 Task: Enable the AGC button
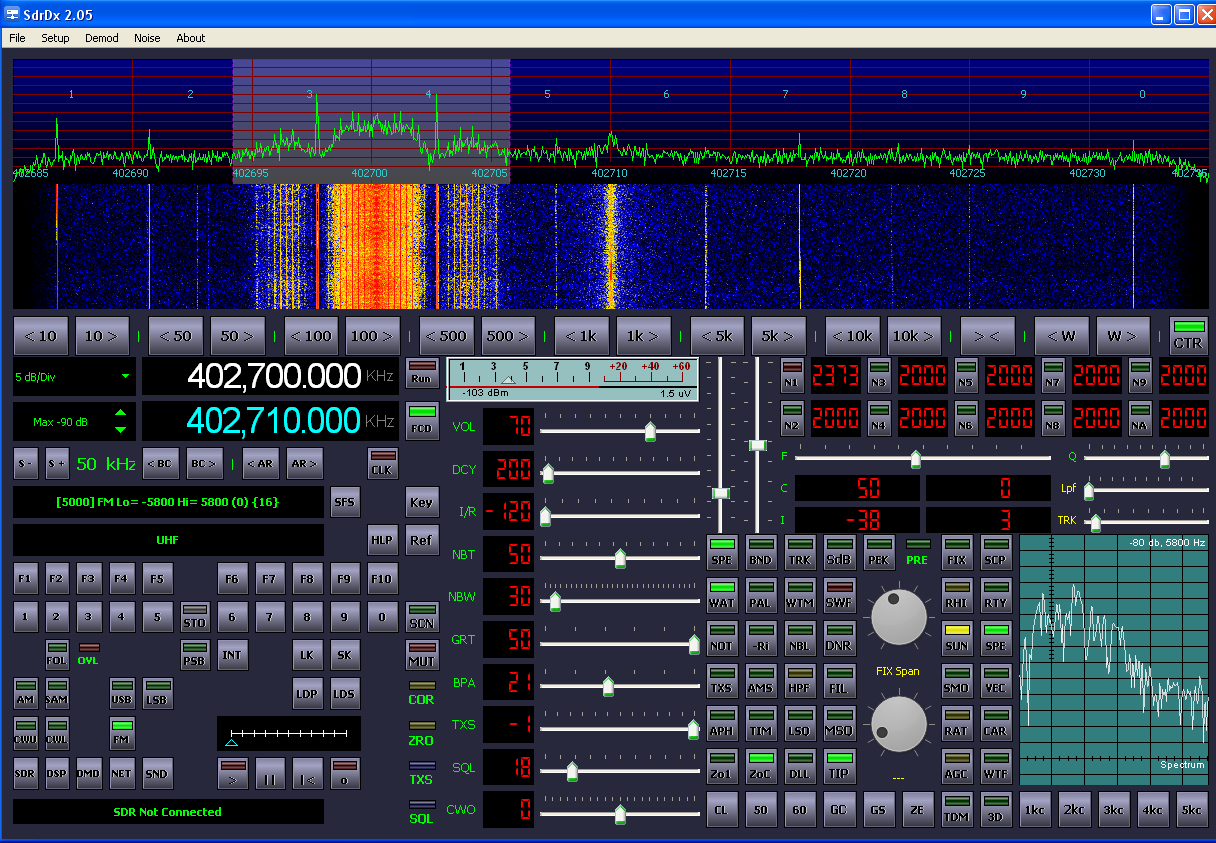(x=957, y=767)
